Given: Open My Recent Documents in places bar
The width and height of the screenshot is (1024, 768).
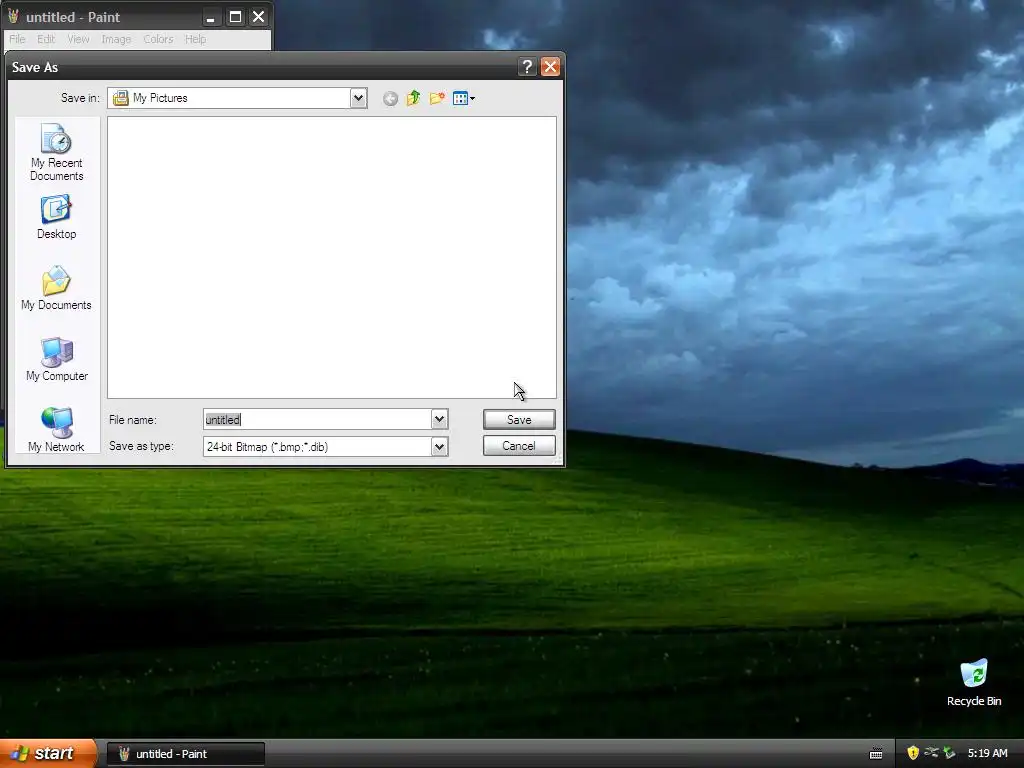Looking at the screenshot, I should pyautogui.click(x=57, y=152).
